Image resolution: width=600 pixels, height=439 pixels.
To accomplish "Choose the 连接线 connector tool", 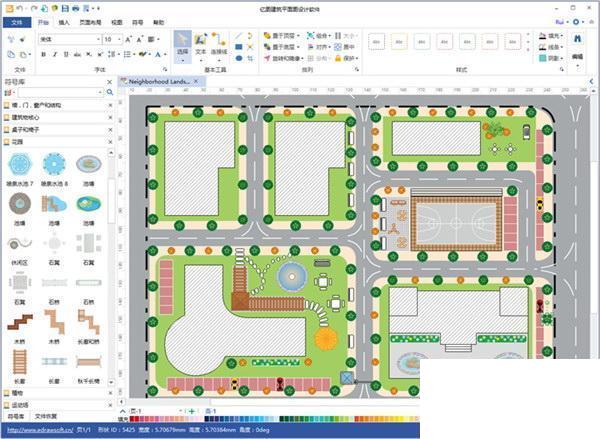I will pyautogui.click(x=218, y=46).
